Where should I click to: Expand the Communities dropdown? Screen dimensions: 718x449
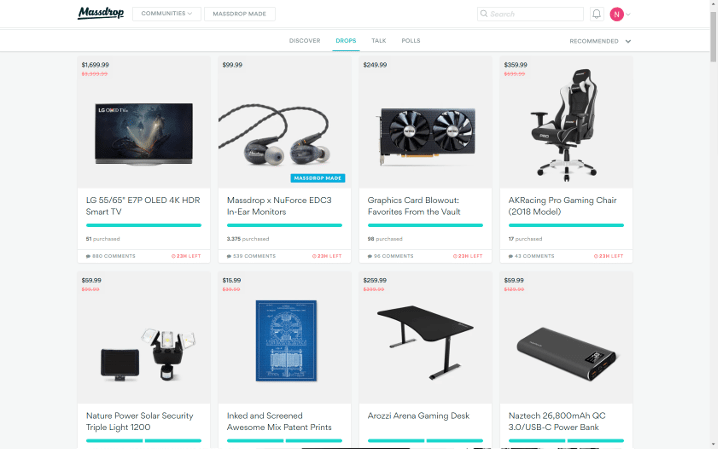167,14
